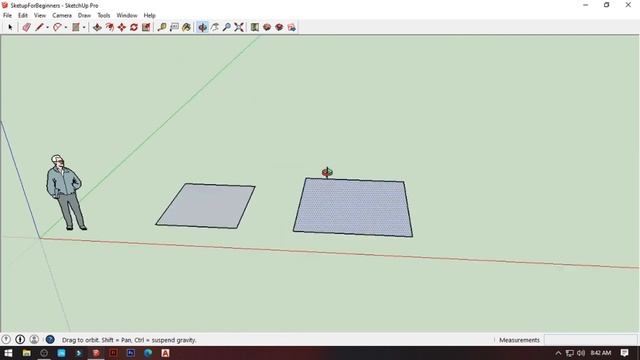Open the Windows Start menu
This screenshot has height=360, width=640.
8,353
